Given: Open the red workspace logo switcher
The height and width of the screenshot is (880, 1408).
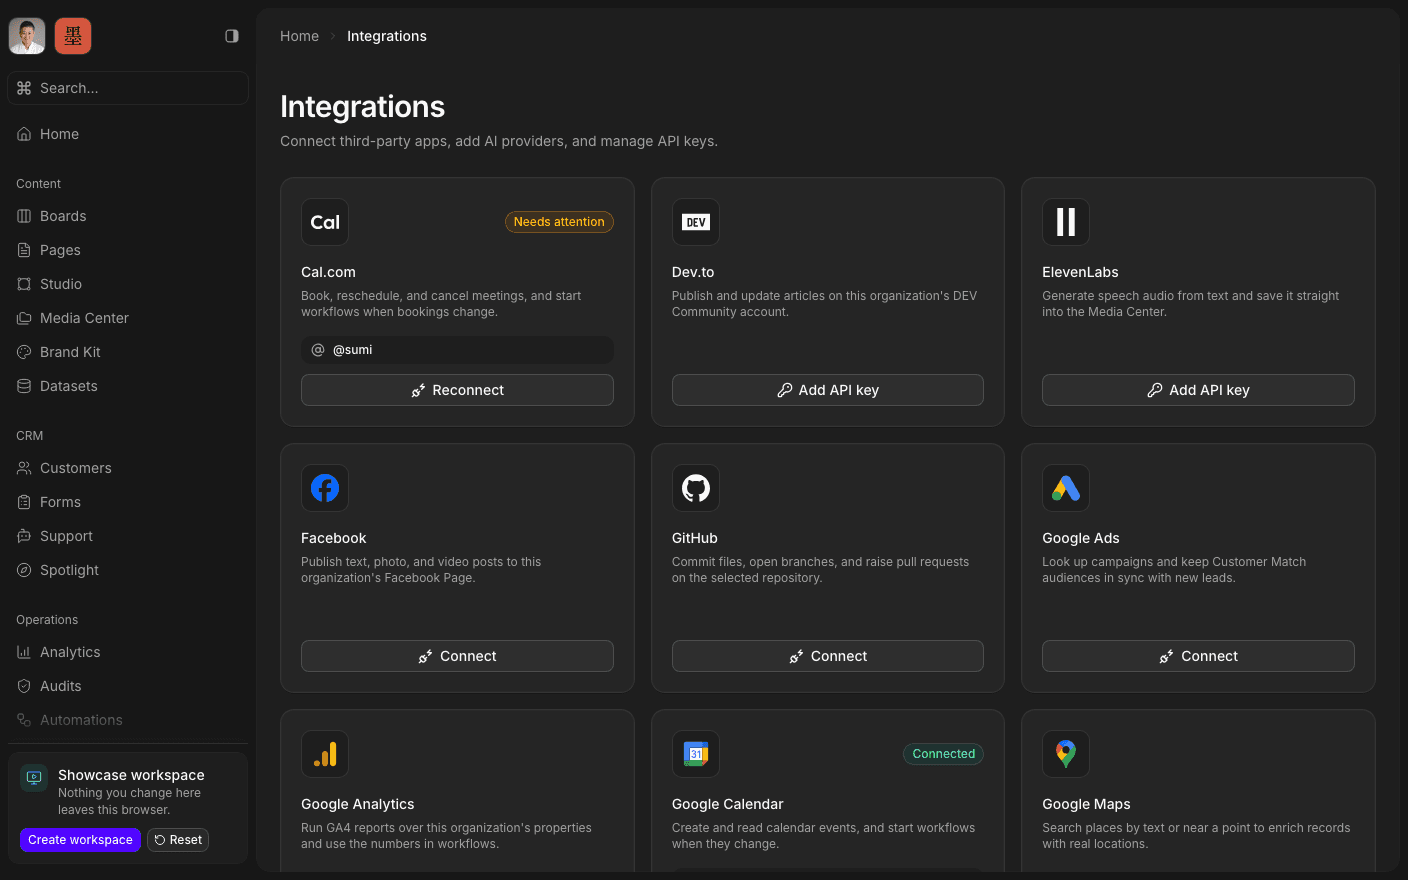Looking at the screenshot, I should point(73,36).
